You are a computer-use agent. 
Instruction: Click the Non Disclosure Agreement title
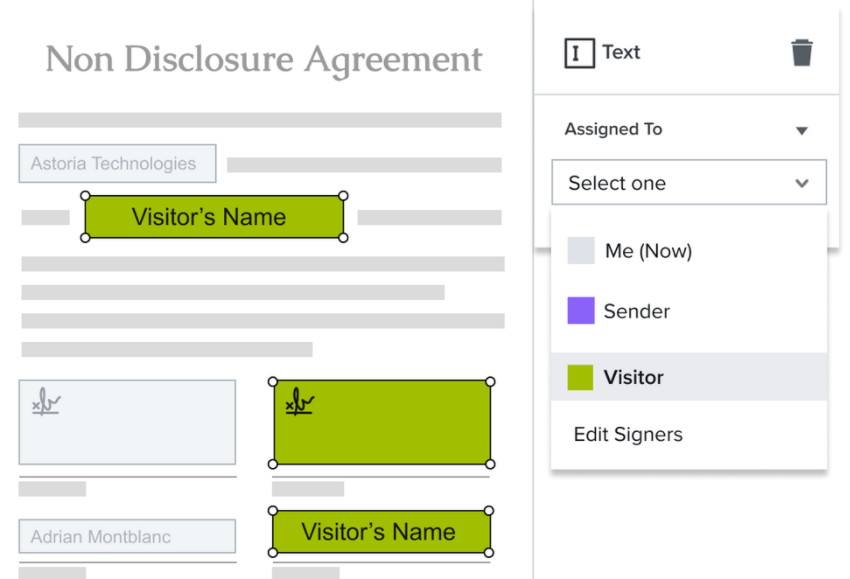pyautogui.click(x=264, y=59)
